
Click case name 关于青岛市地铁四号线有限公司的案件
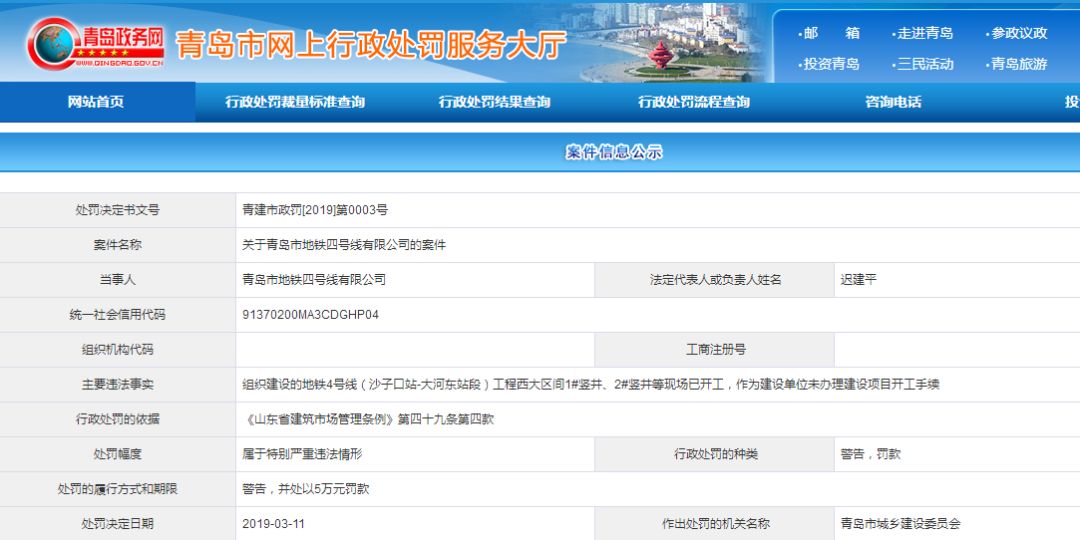[344, 245]
